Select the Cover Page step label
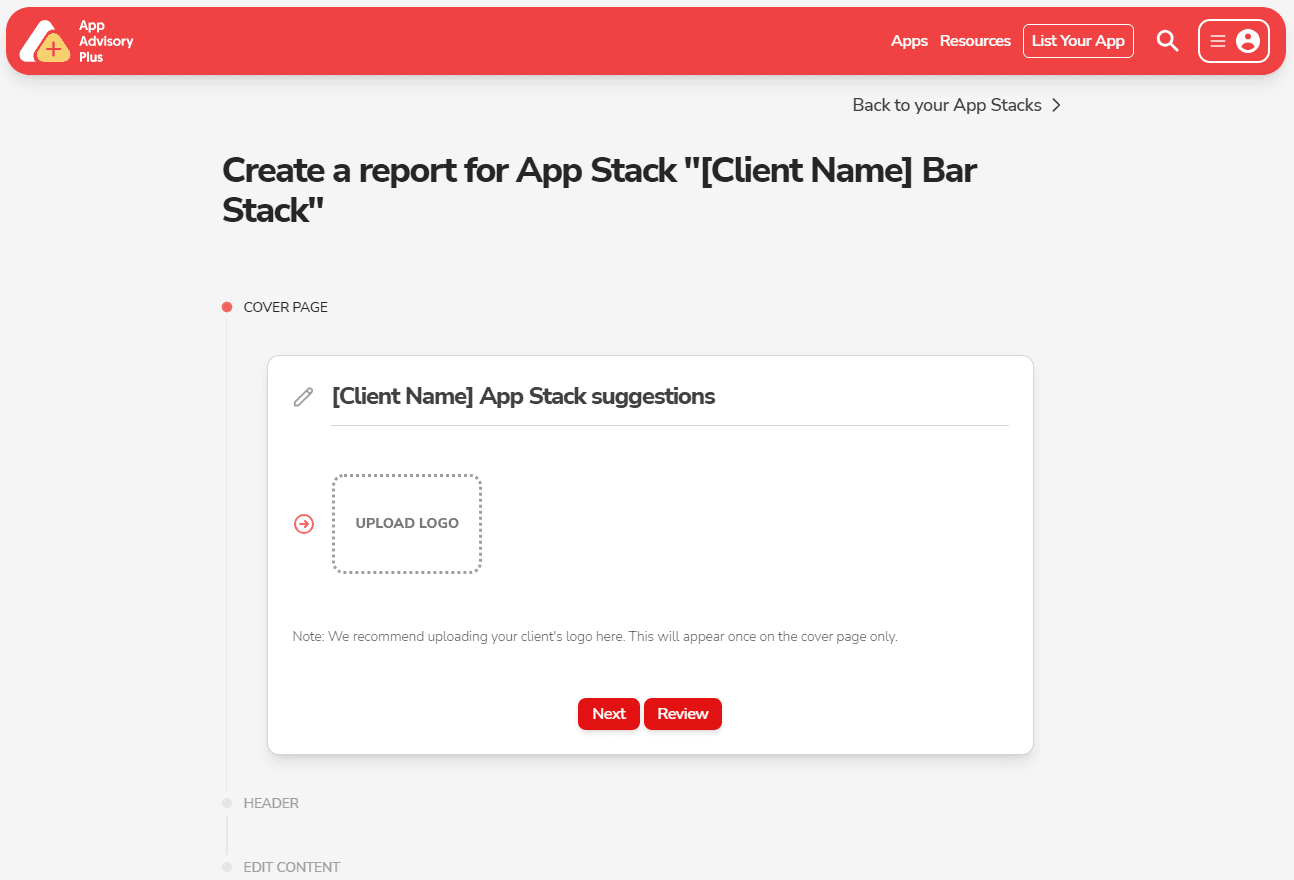Screen dimensions: 1294x880 click(x=285, y=307)
